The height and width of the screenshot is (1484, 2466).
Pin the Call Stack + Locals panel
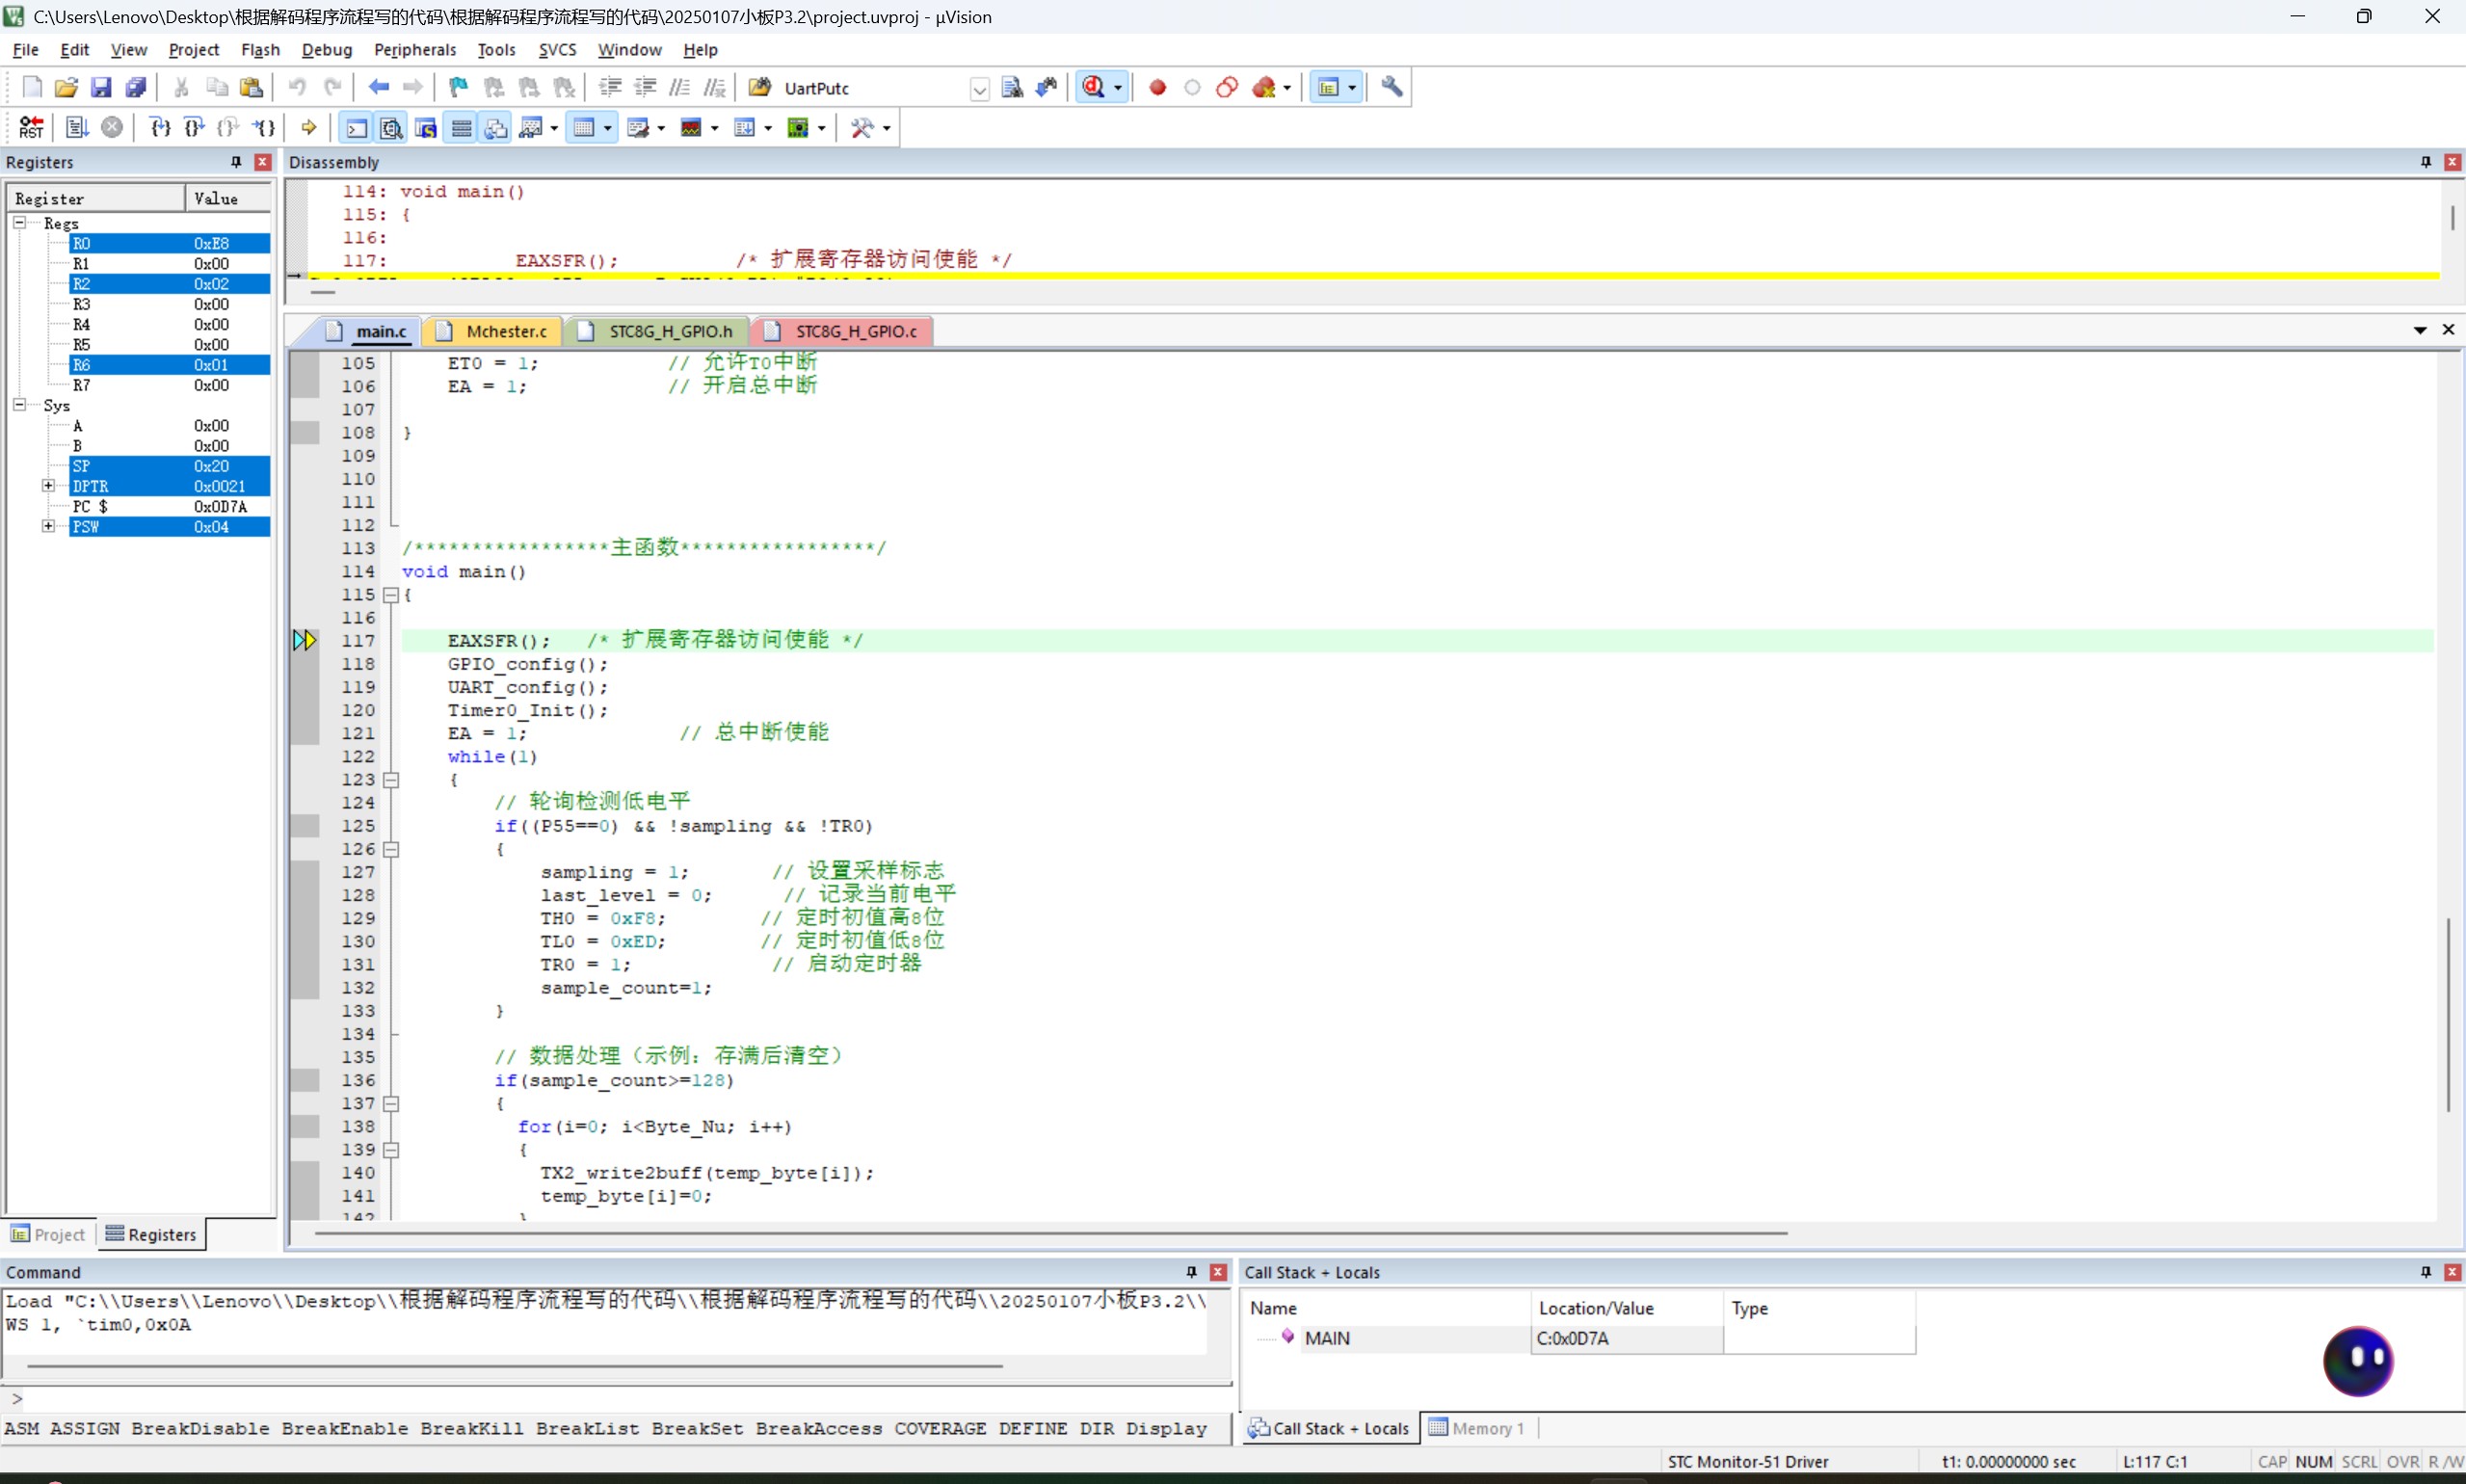2425,1272
